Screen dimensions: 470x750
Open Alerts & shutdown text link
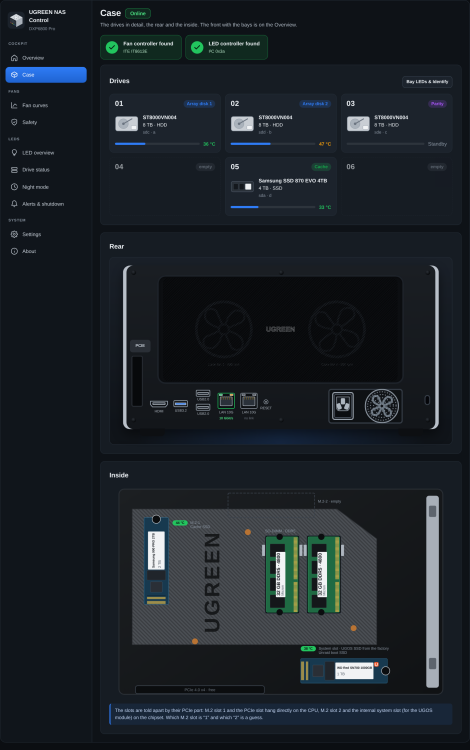[x=43, y=204]
